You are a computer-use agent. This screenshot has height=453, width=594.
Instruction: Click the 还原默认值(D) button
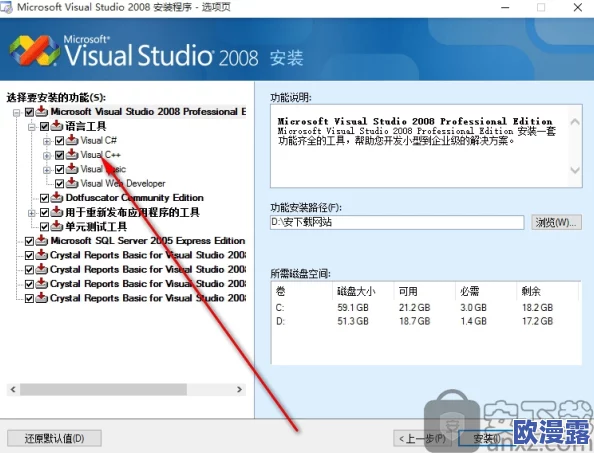pos(54,439)
